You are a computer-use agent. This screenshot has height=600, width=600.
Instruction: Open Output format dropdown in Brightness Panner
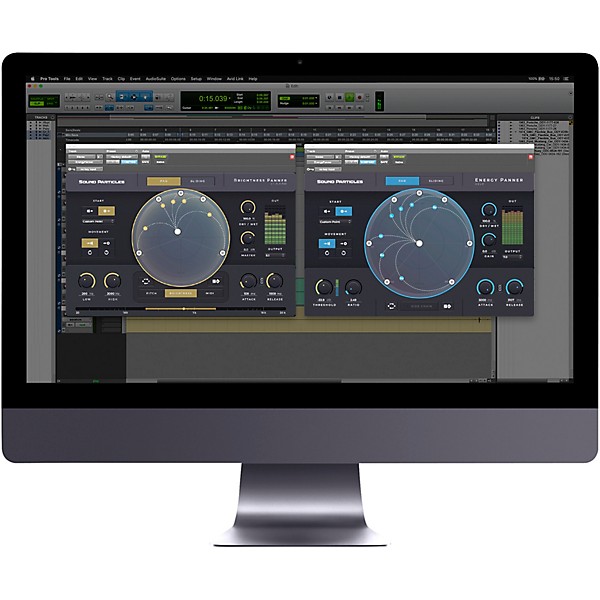pyautogui.click(x=275, y=255)
